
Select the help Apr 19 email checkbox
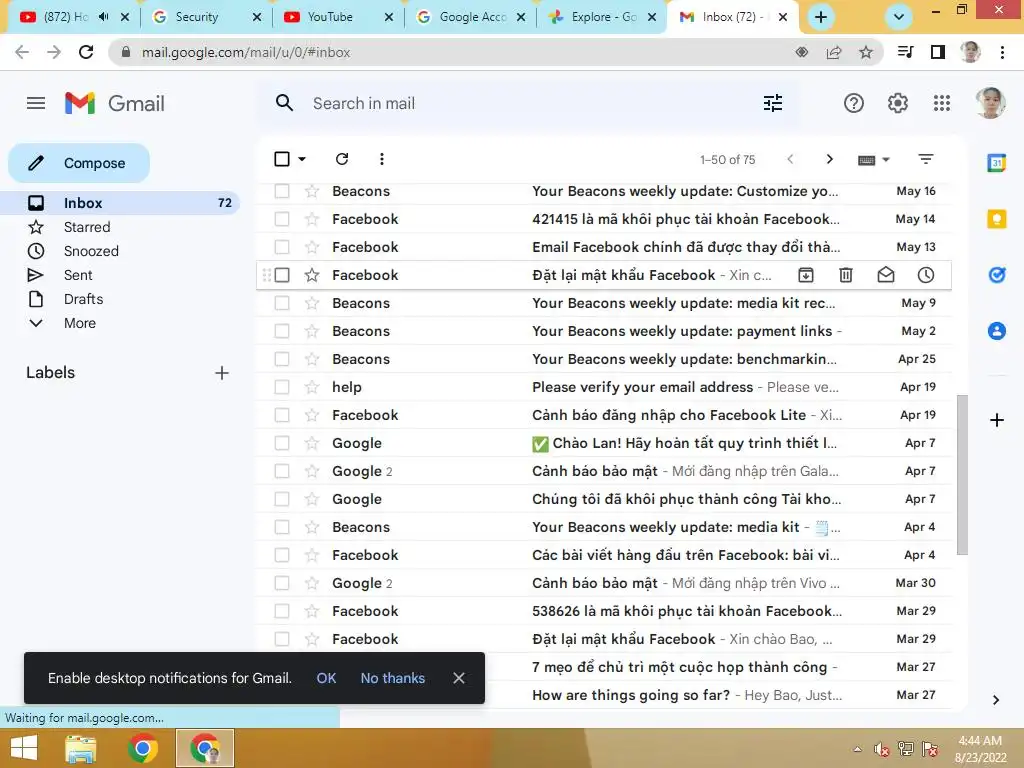coord(282,387)
